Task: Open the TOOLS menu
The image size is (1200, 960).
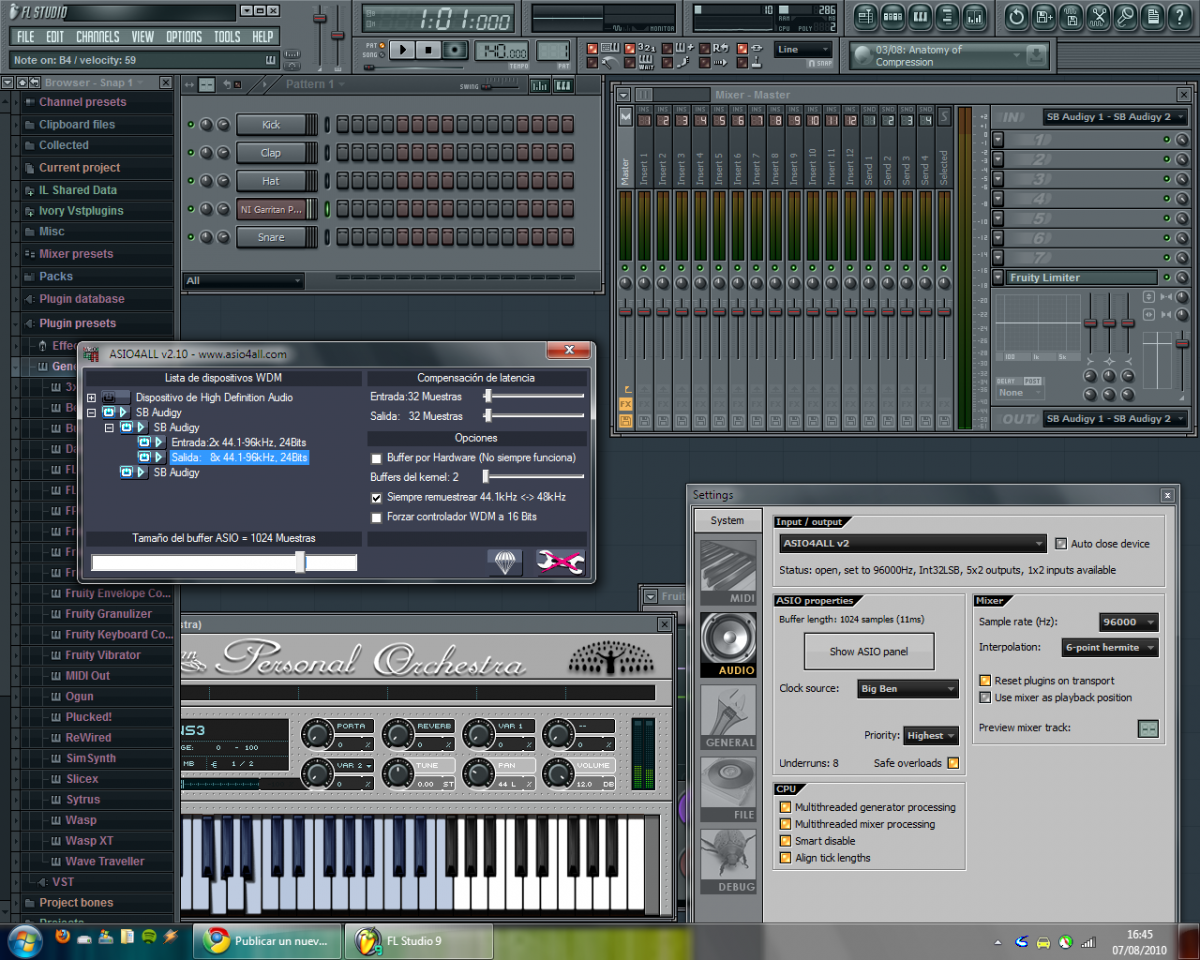Action: pos(227,37)
